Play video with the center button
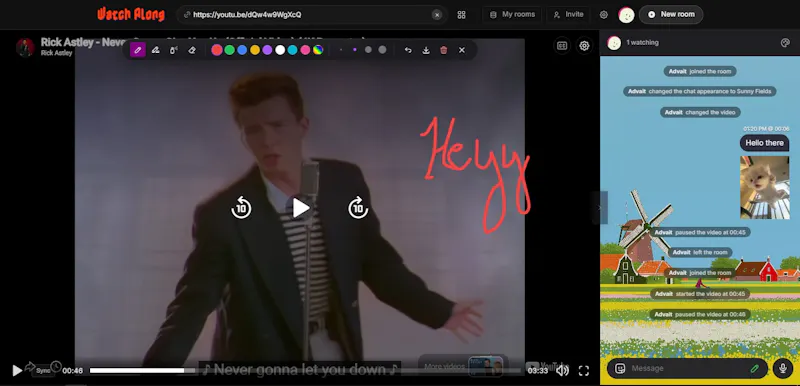The height and width of the screenshot is (386, 800). [x=301, y=208]
